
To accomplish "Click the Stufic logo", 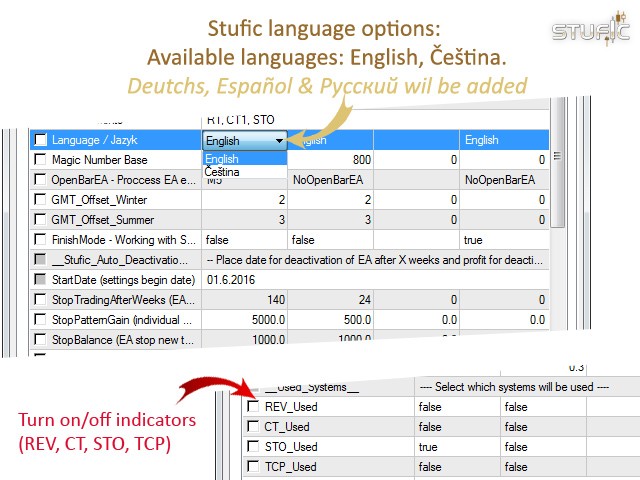I will tap(591, 29).
